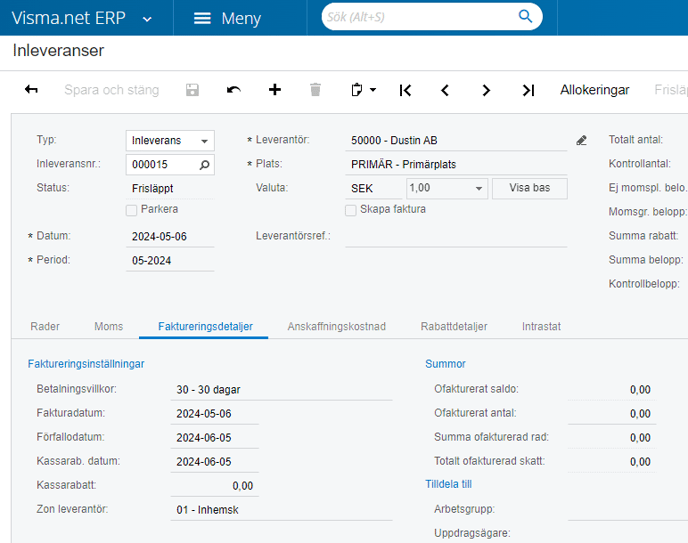688x543 pixels.
Task: Click the Kassarabatt 0,00 field
Action: (215, 486)
